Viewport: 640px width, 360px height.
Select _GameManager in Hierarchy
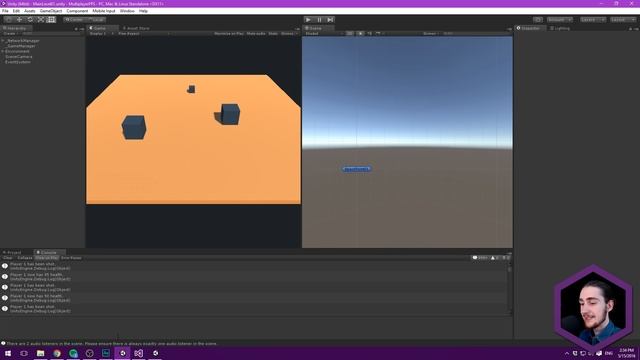coord(21,46)
